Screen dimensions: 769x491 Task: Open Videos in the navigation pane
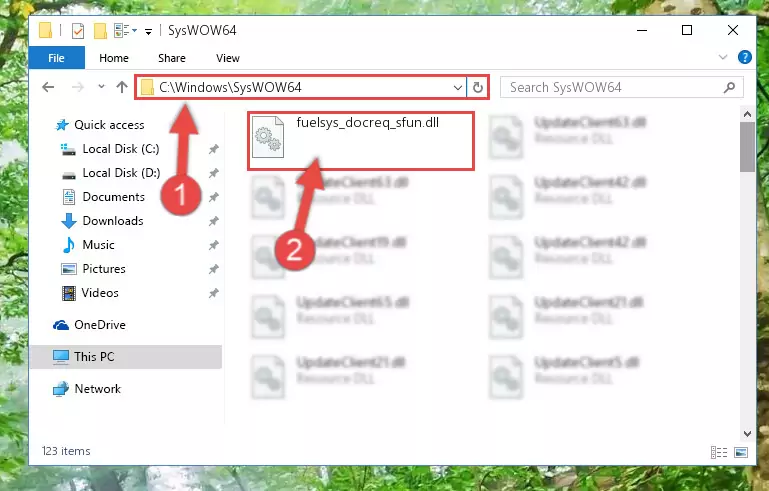click(100, 293)
